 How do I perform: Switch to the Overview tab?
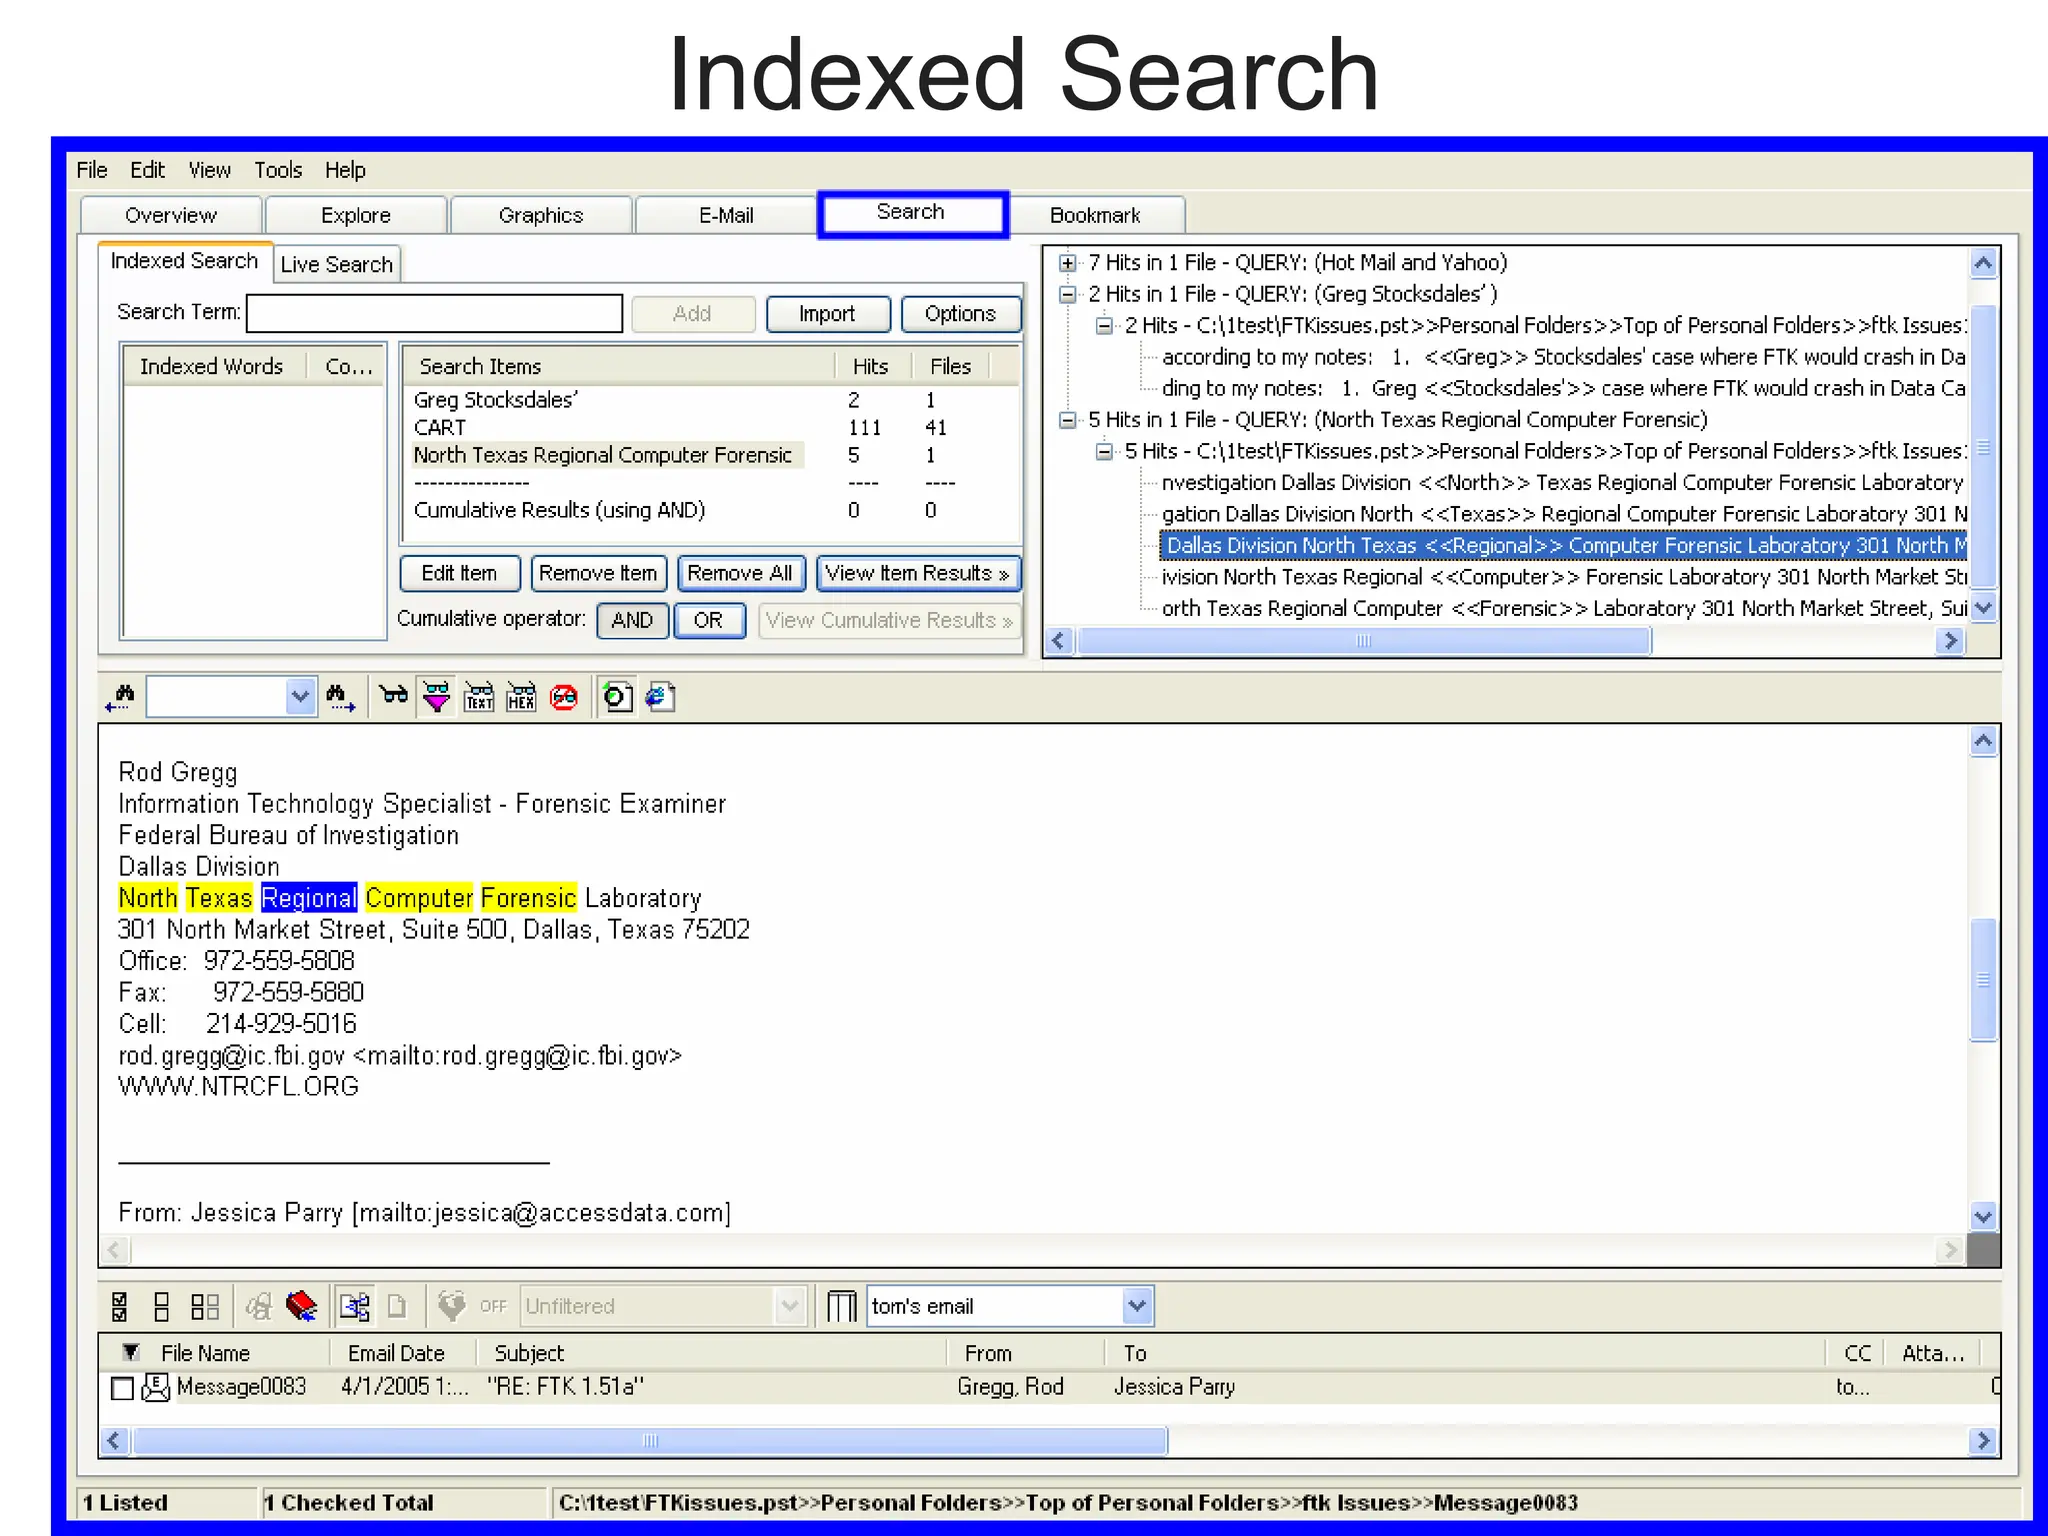click(171, 215)
